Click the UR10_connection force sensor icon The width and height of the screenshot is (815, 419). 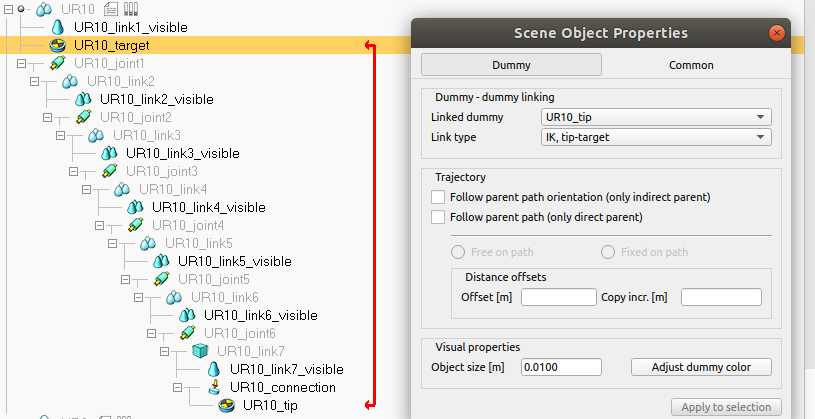pyautogui.click(x=213, y=387)
